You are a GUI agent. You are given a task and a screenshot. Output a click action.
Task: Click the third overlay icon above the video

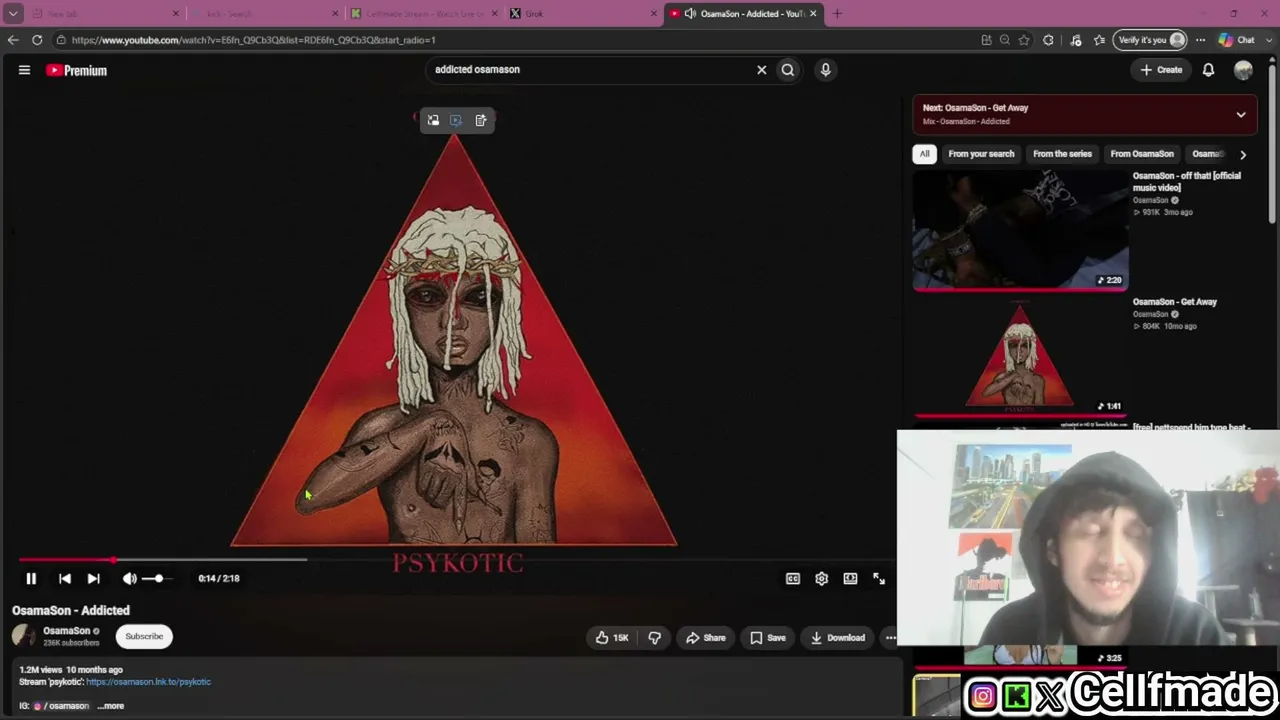tap(480, 120)
